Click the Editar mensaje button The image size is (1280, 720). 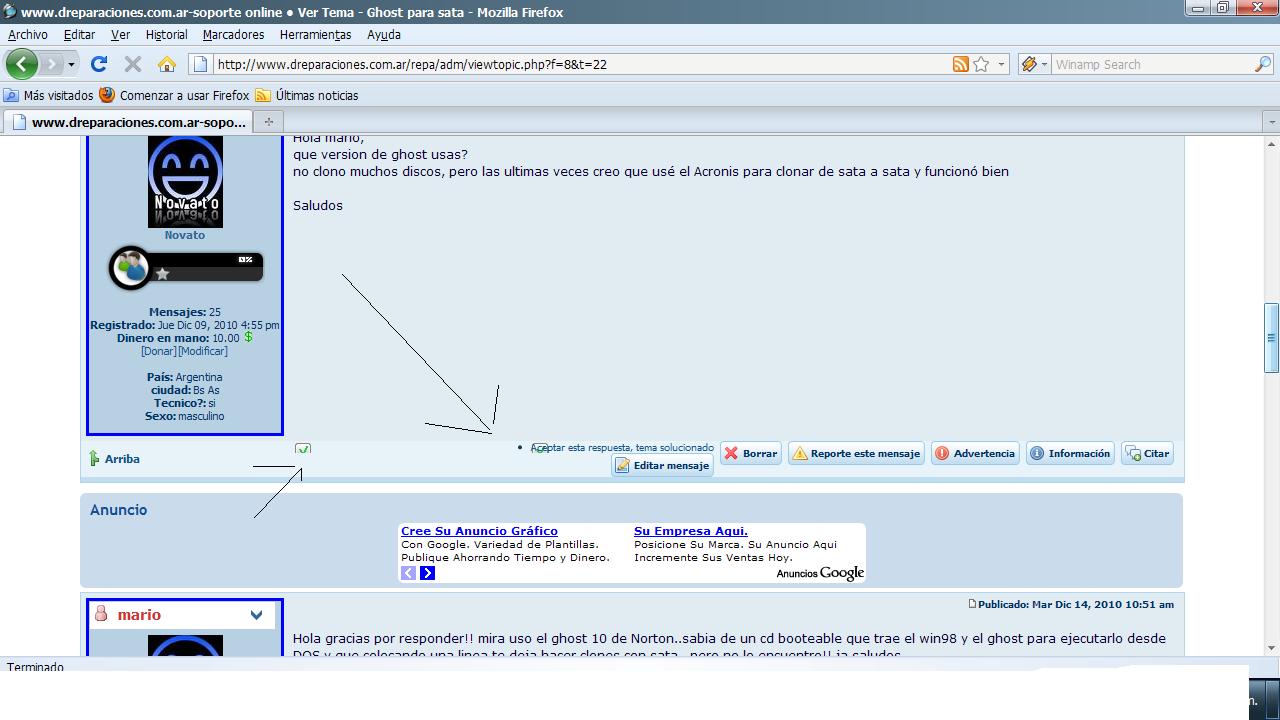tap(662, 466)
